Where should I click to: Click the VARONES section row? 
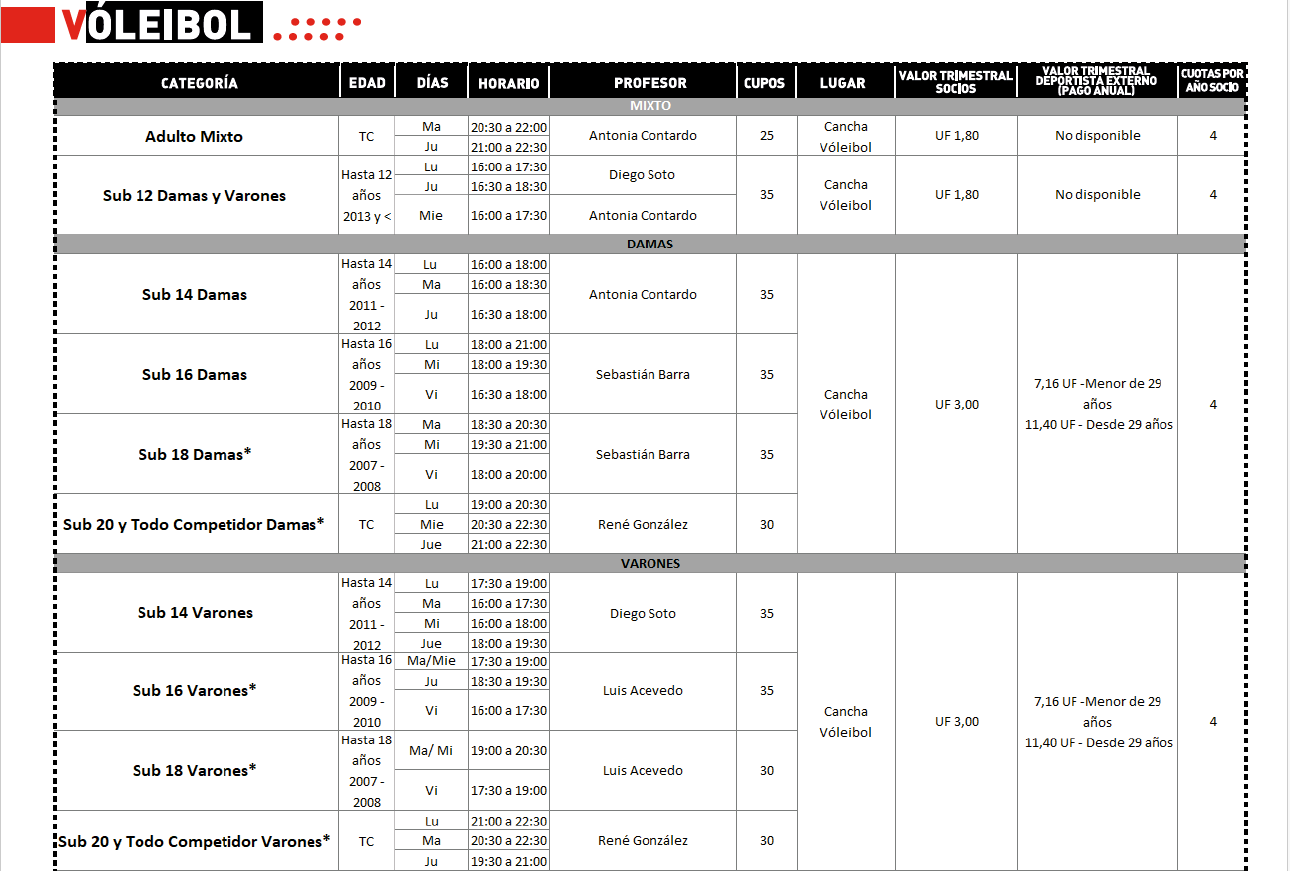click(x=650, y=563)
